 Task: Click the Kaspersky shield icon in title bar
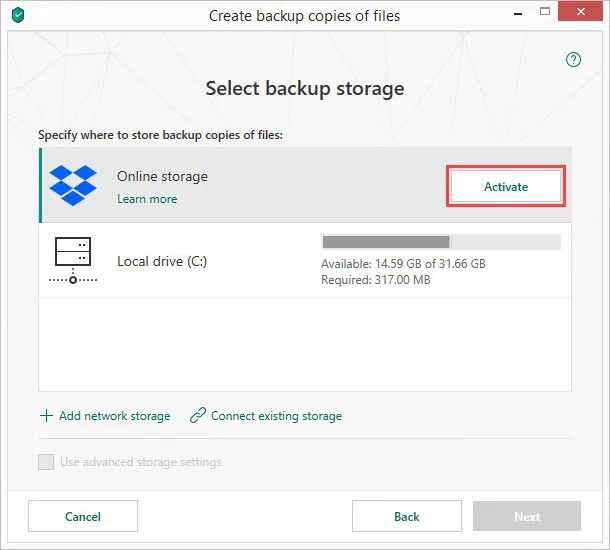pos(18,15)
